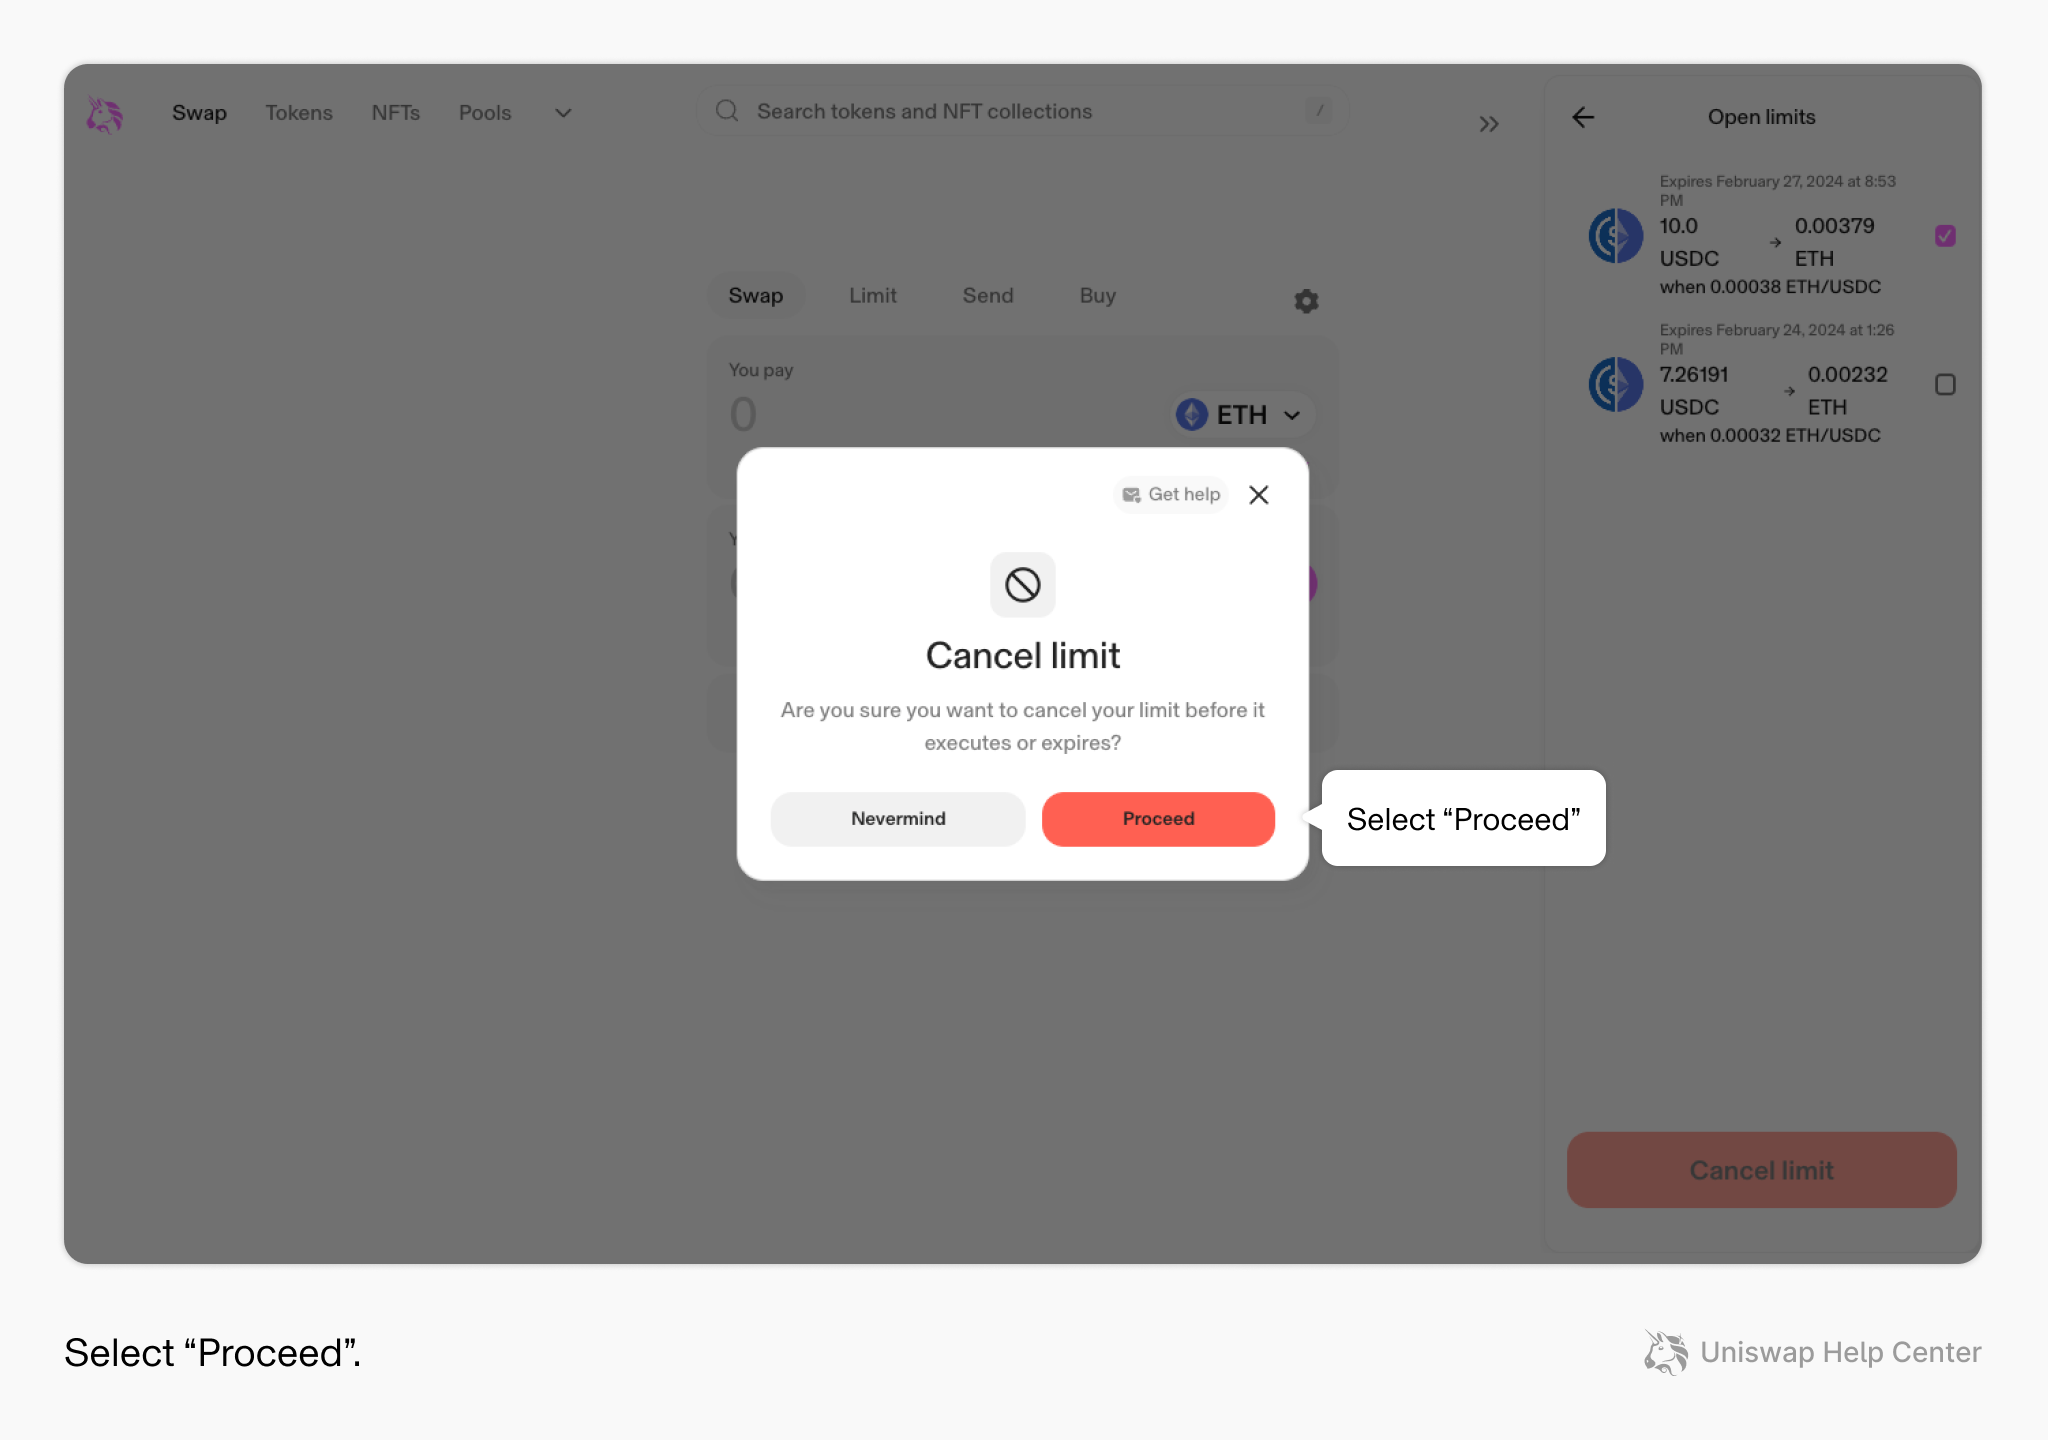Screen dimensions: 2048x1440
Task: Click the cancel circle icon in dialog
Action: (x=1023, y=585)
